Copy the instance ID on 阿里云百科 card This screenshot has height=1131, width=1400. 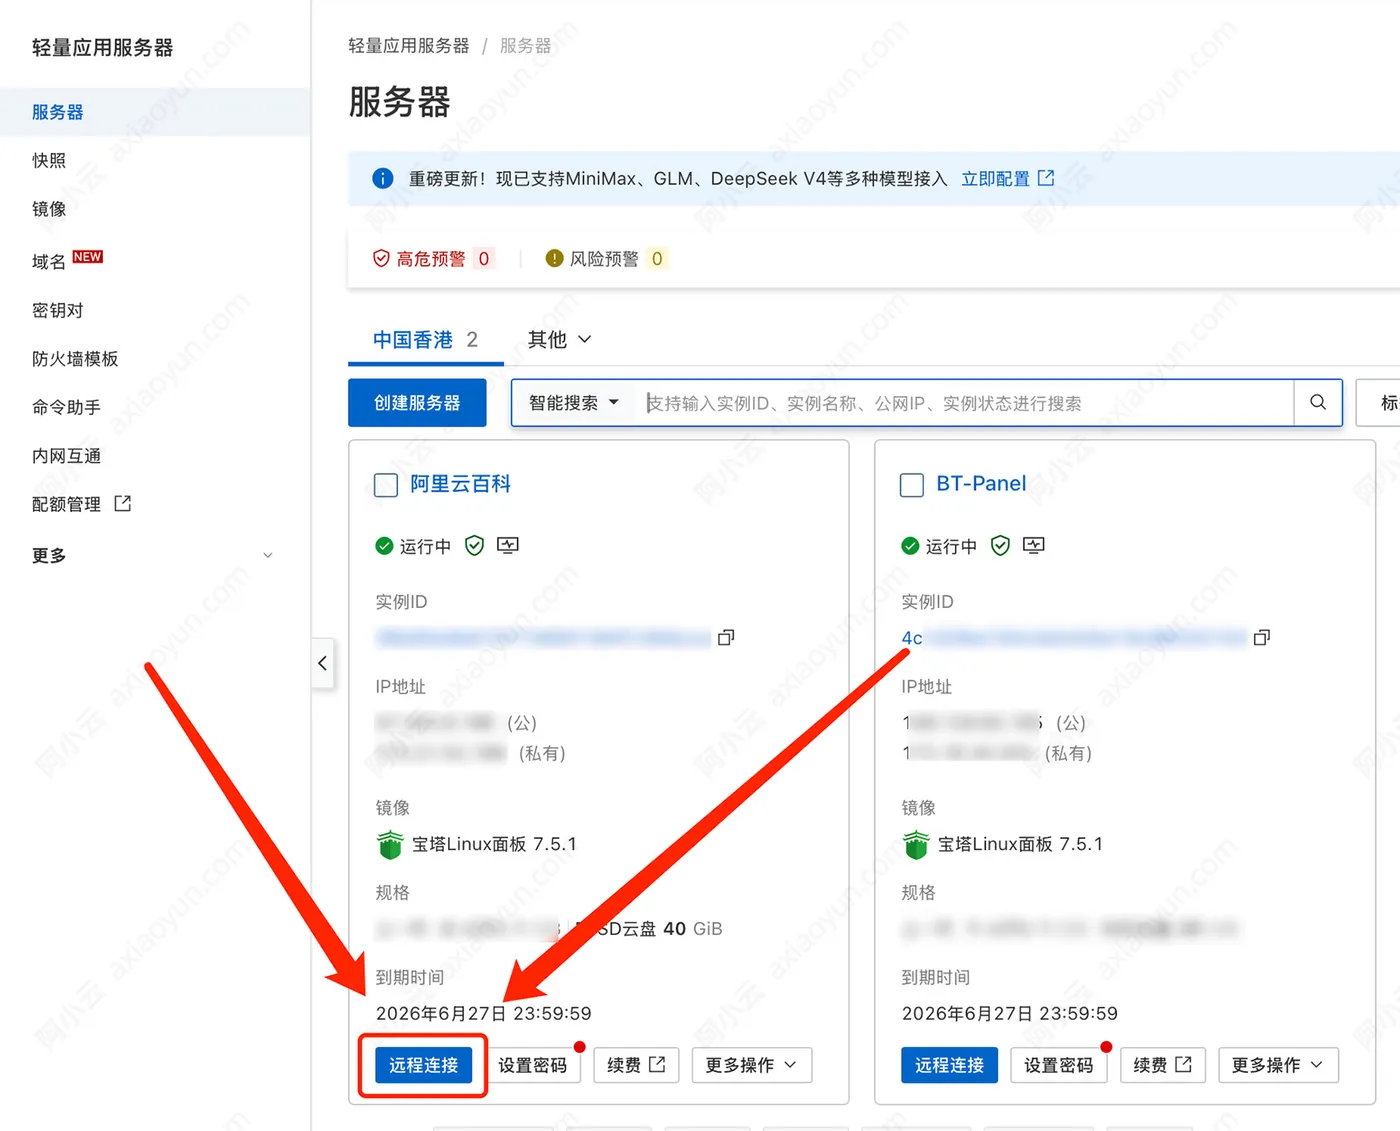tap(726, 637)
